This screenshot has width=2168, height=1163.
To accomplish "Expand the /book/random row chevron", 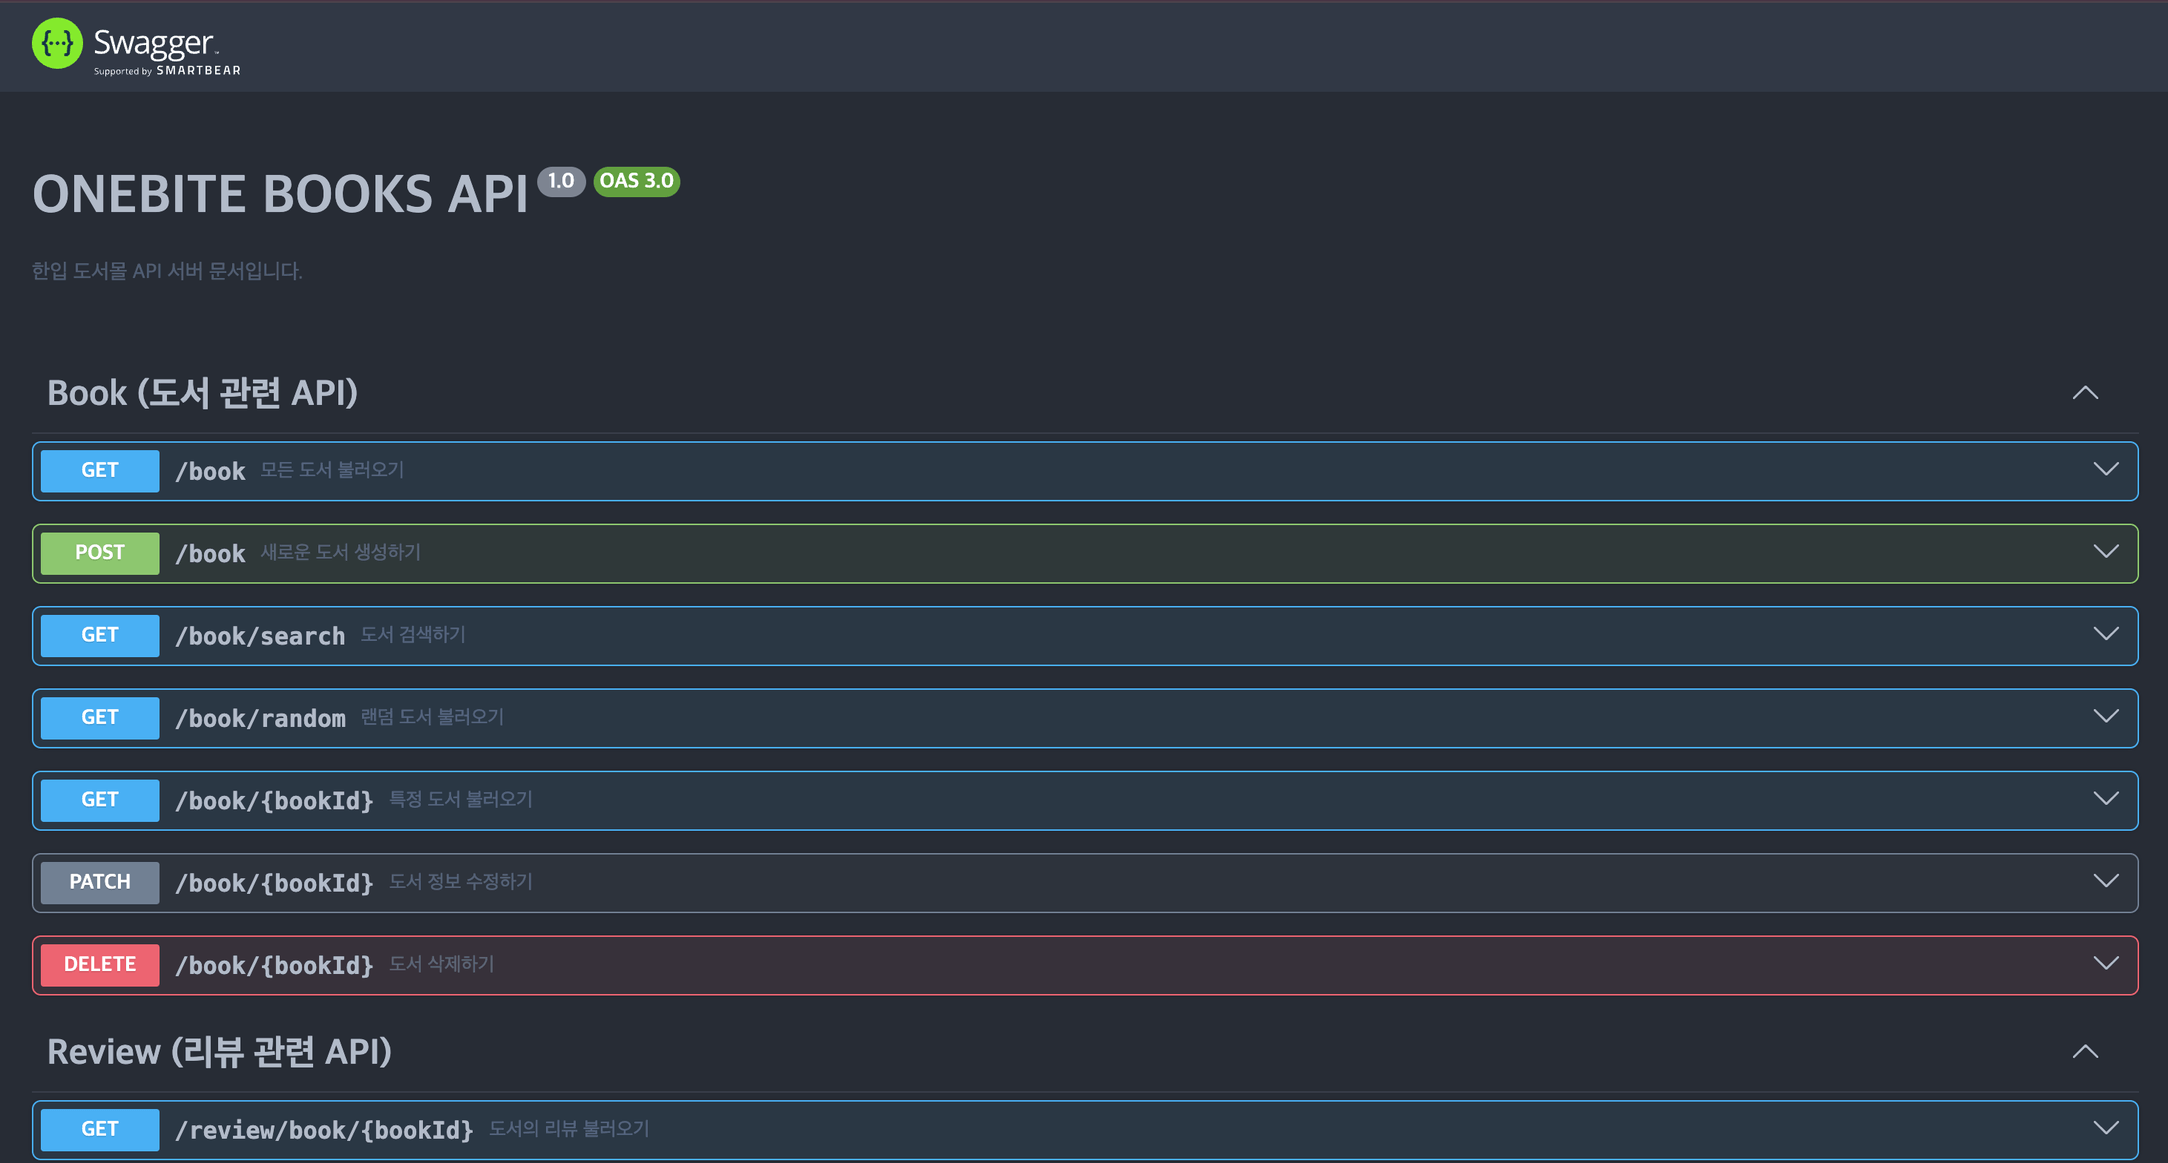I will [2106, 717].
